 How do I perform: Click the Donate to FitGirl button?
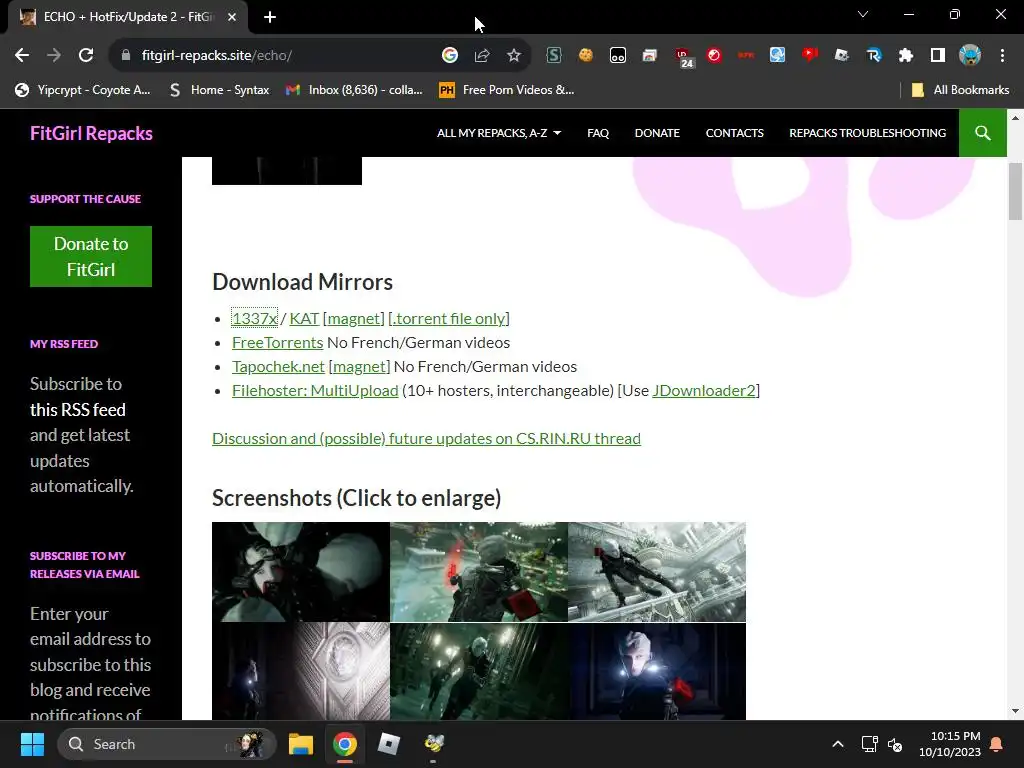click(x=91, y=257)
